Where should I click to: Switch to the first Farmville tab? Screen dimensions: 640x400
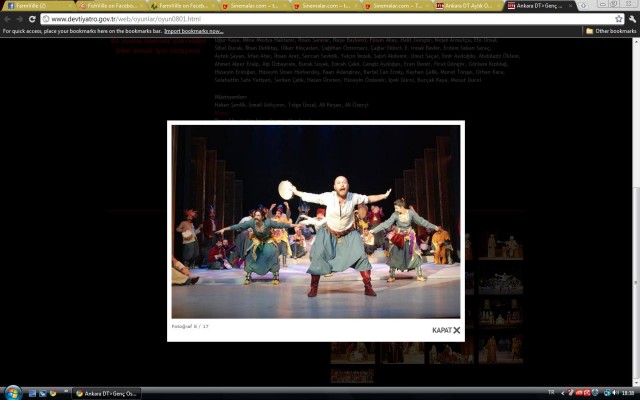(x=35, y=6)
